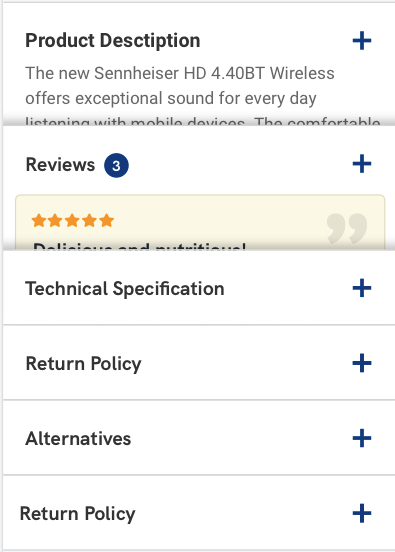Click the large quotation mark icon in review

tap(347, 228)
